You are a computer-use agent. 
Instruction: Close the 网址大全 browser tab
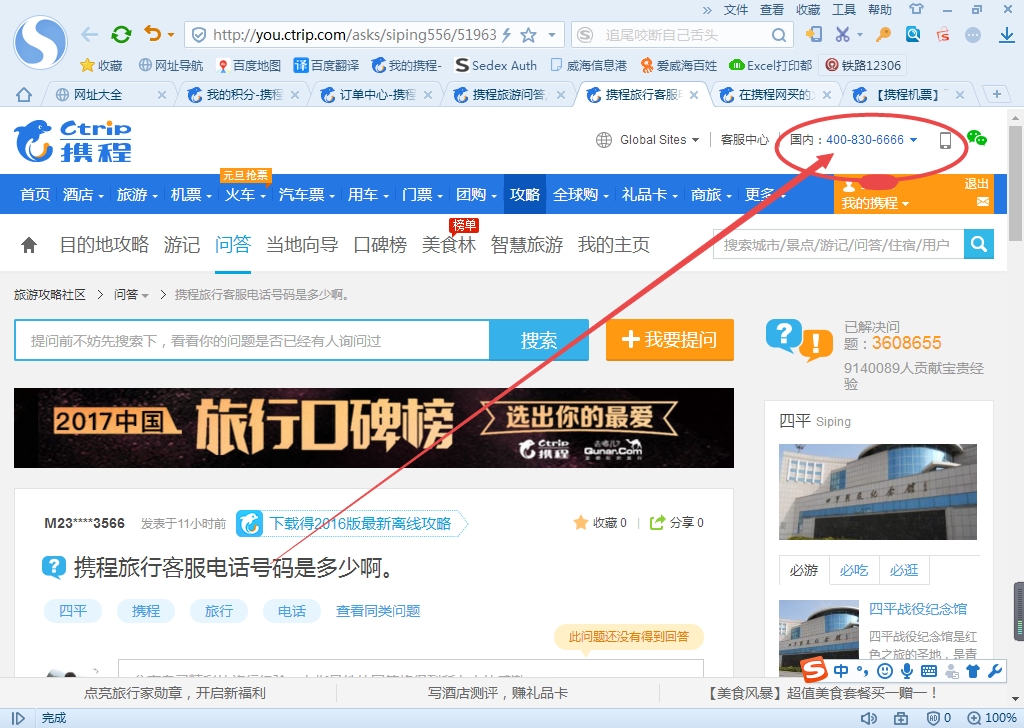point(161,95)
